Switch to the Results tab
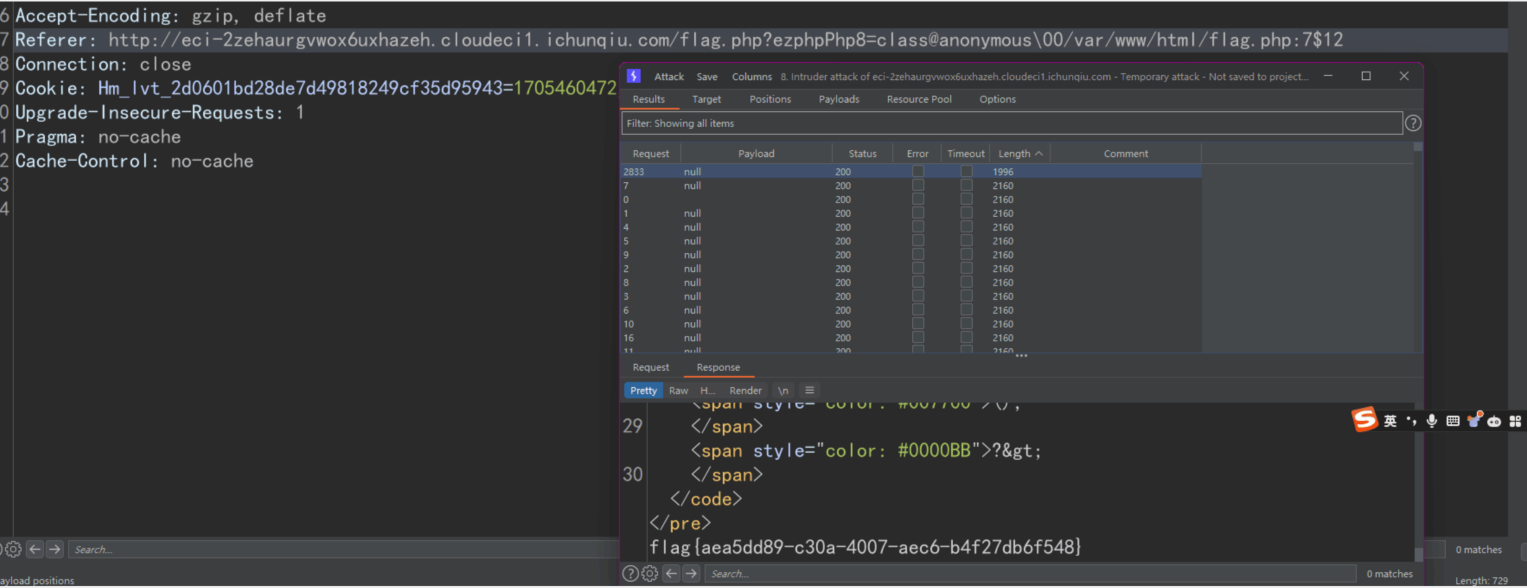This screenshot has width=1527, height=588. pos(649,99)
